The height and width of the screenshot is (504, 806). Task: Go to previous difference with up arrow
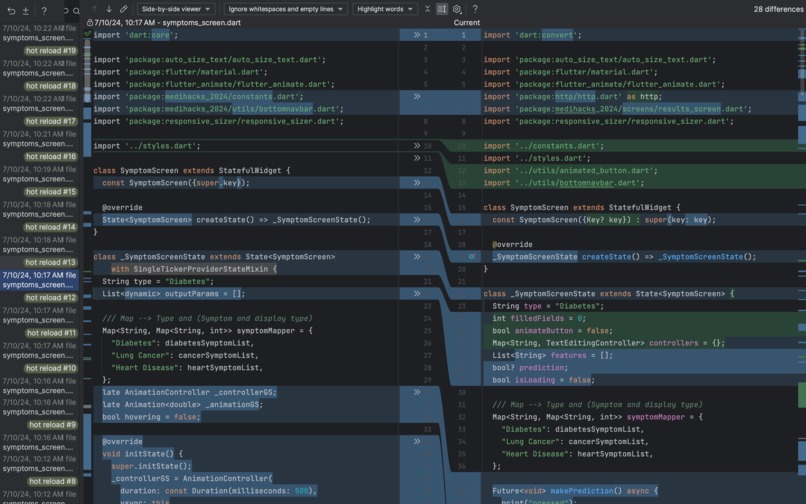[95, 9]
